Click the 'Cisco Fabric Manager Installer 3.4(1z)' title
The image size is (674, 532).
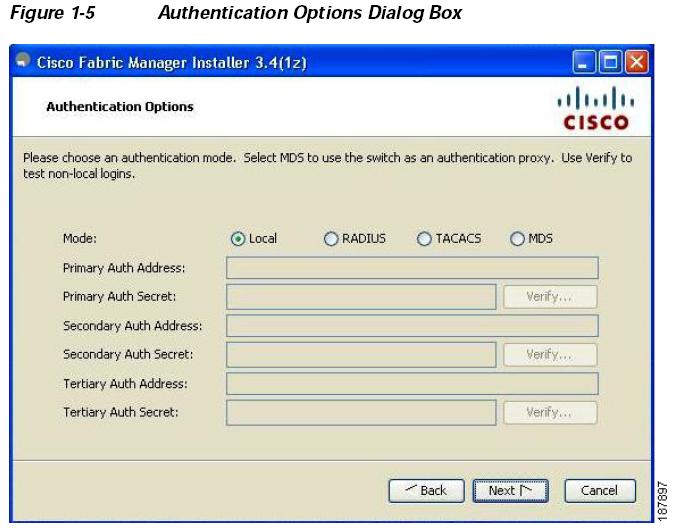tap(172, 63)
